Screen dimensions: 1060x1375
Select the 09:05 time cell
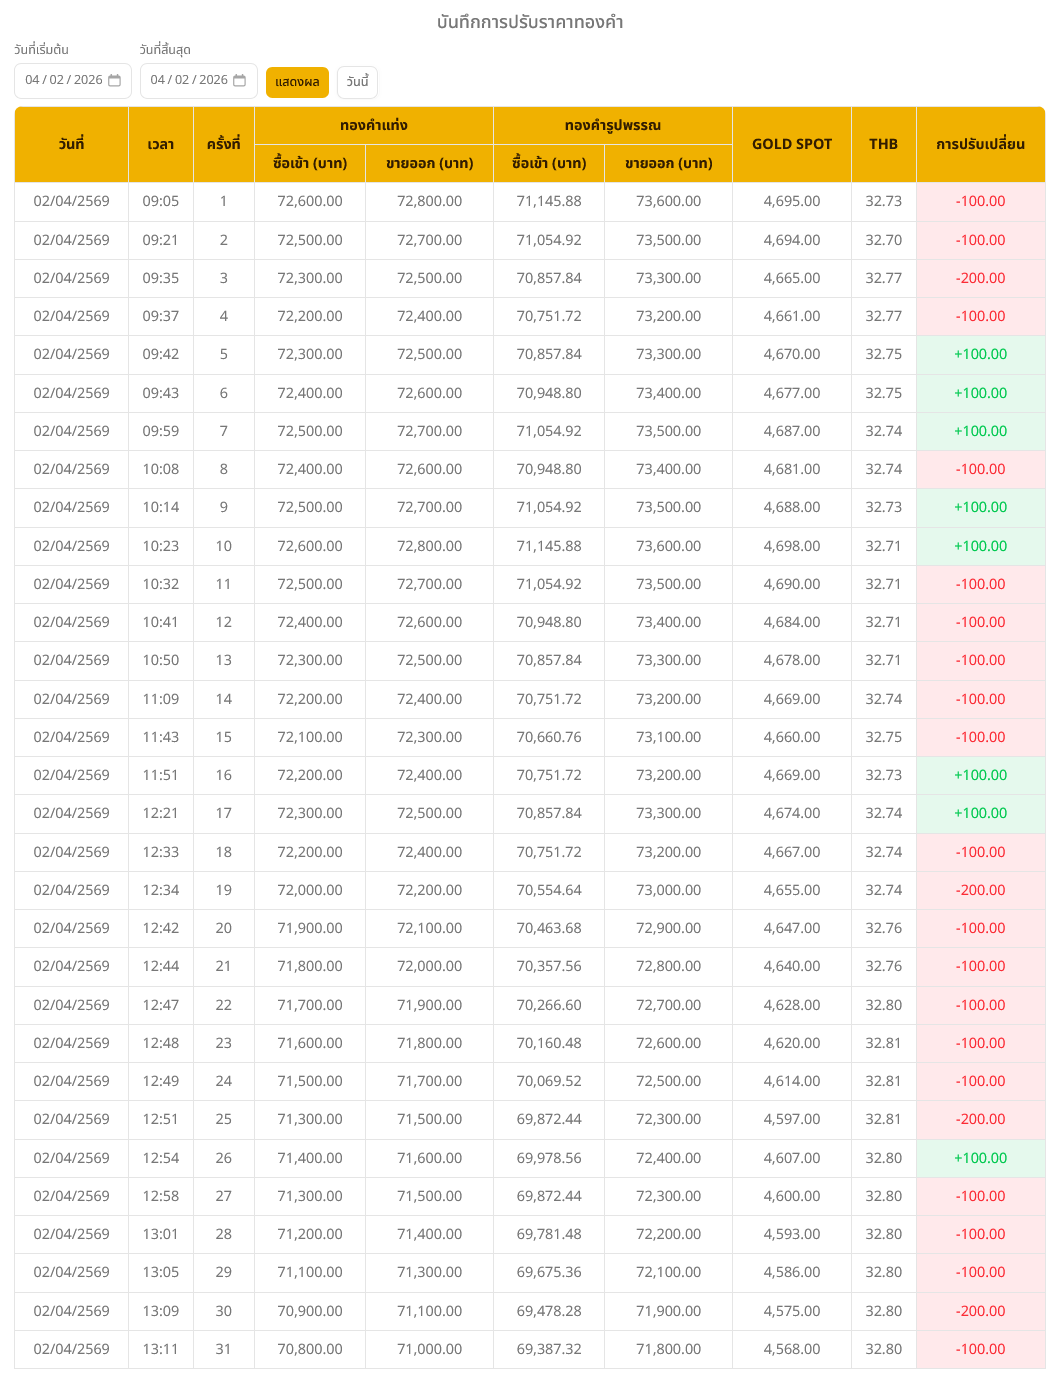pos(160,201)
